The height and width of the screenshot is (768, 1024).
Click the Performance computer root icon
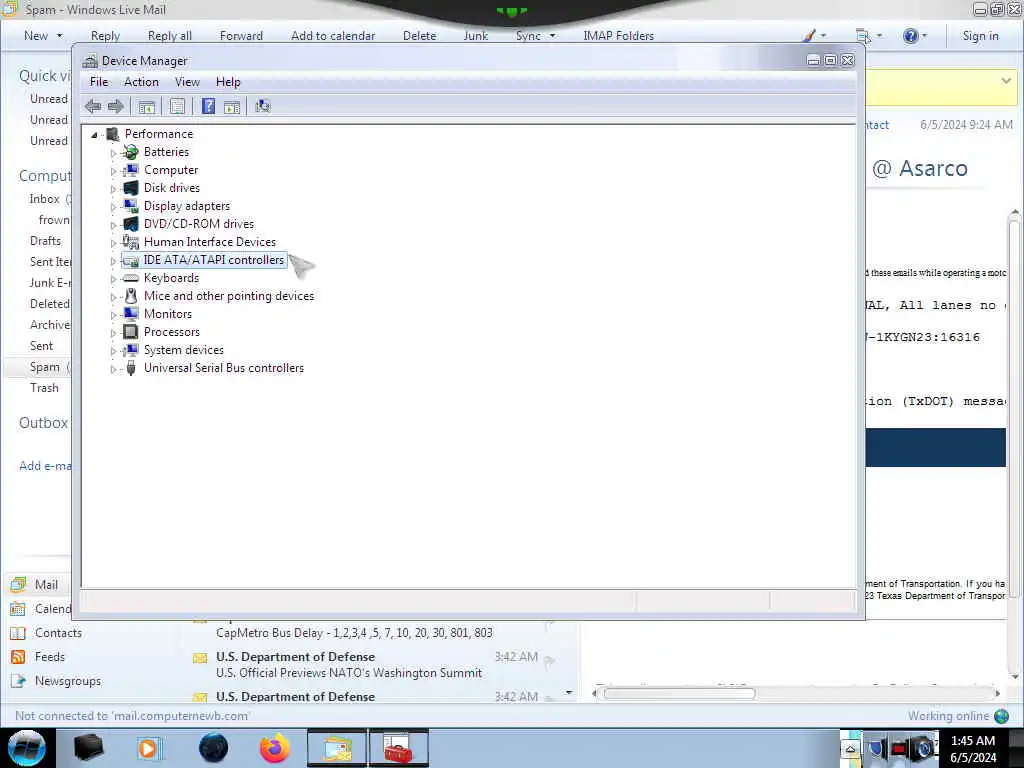tap(112, 134)
